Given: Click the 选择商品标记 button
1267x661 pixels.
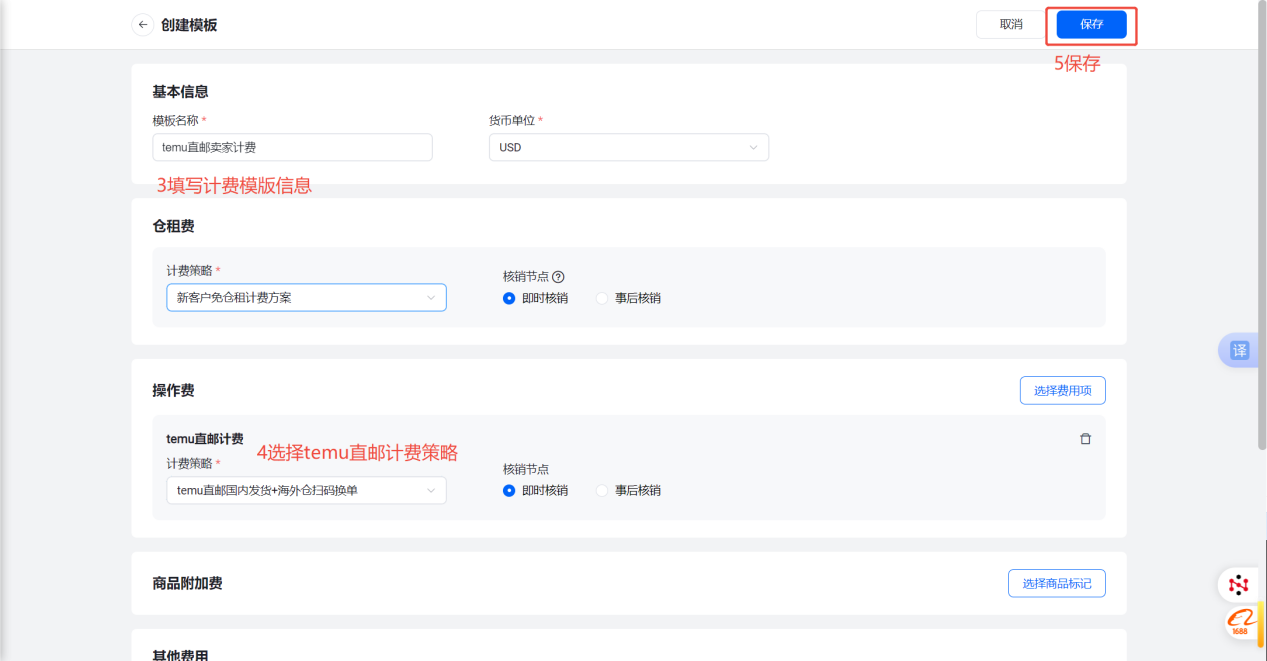Looking at the screenshot, I should [1057, 583].
